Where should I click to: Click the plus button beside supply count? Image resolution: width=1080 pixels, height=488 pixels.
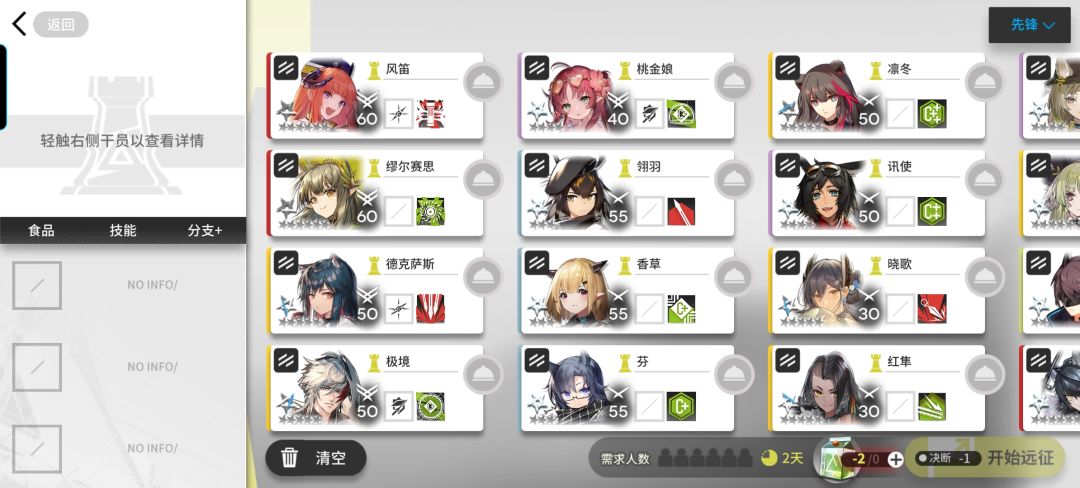[895, 460]
